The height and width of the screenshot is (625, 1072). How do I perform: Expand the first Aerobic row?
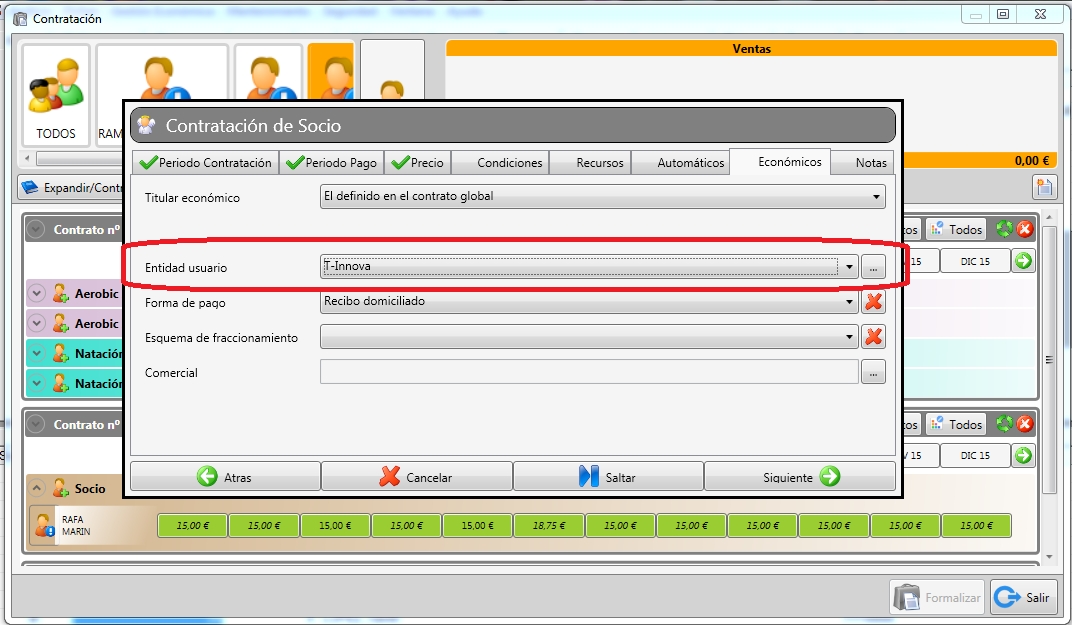tap(36, 293)
